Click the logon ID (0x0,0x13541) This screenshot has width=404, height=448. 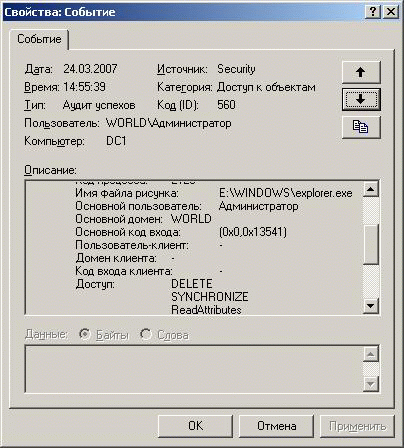click(253, 232)
